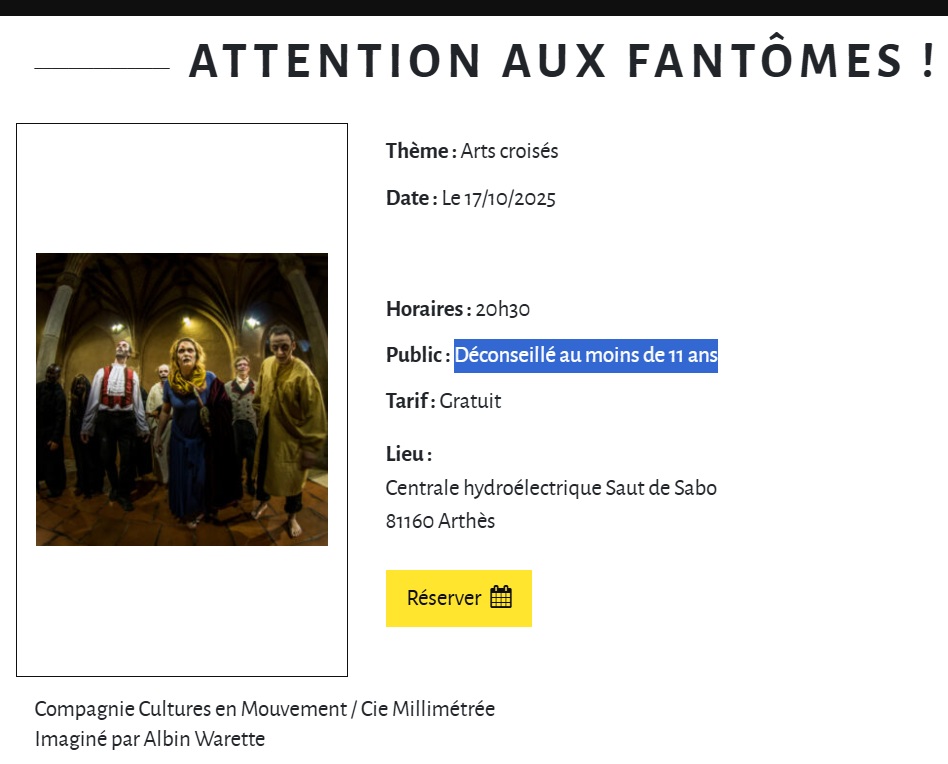
Task: Click 'Compagnie Cultures en Mouvement' credit line
Action: coord(190,709)
